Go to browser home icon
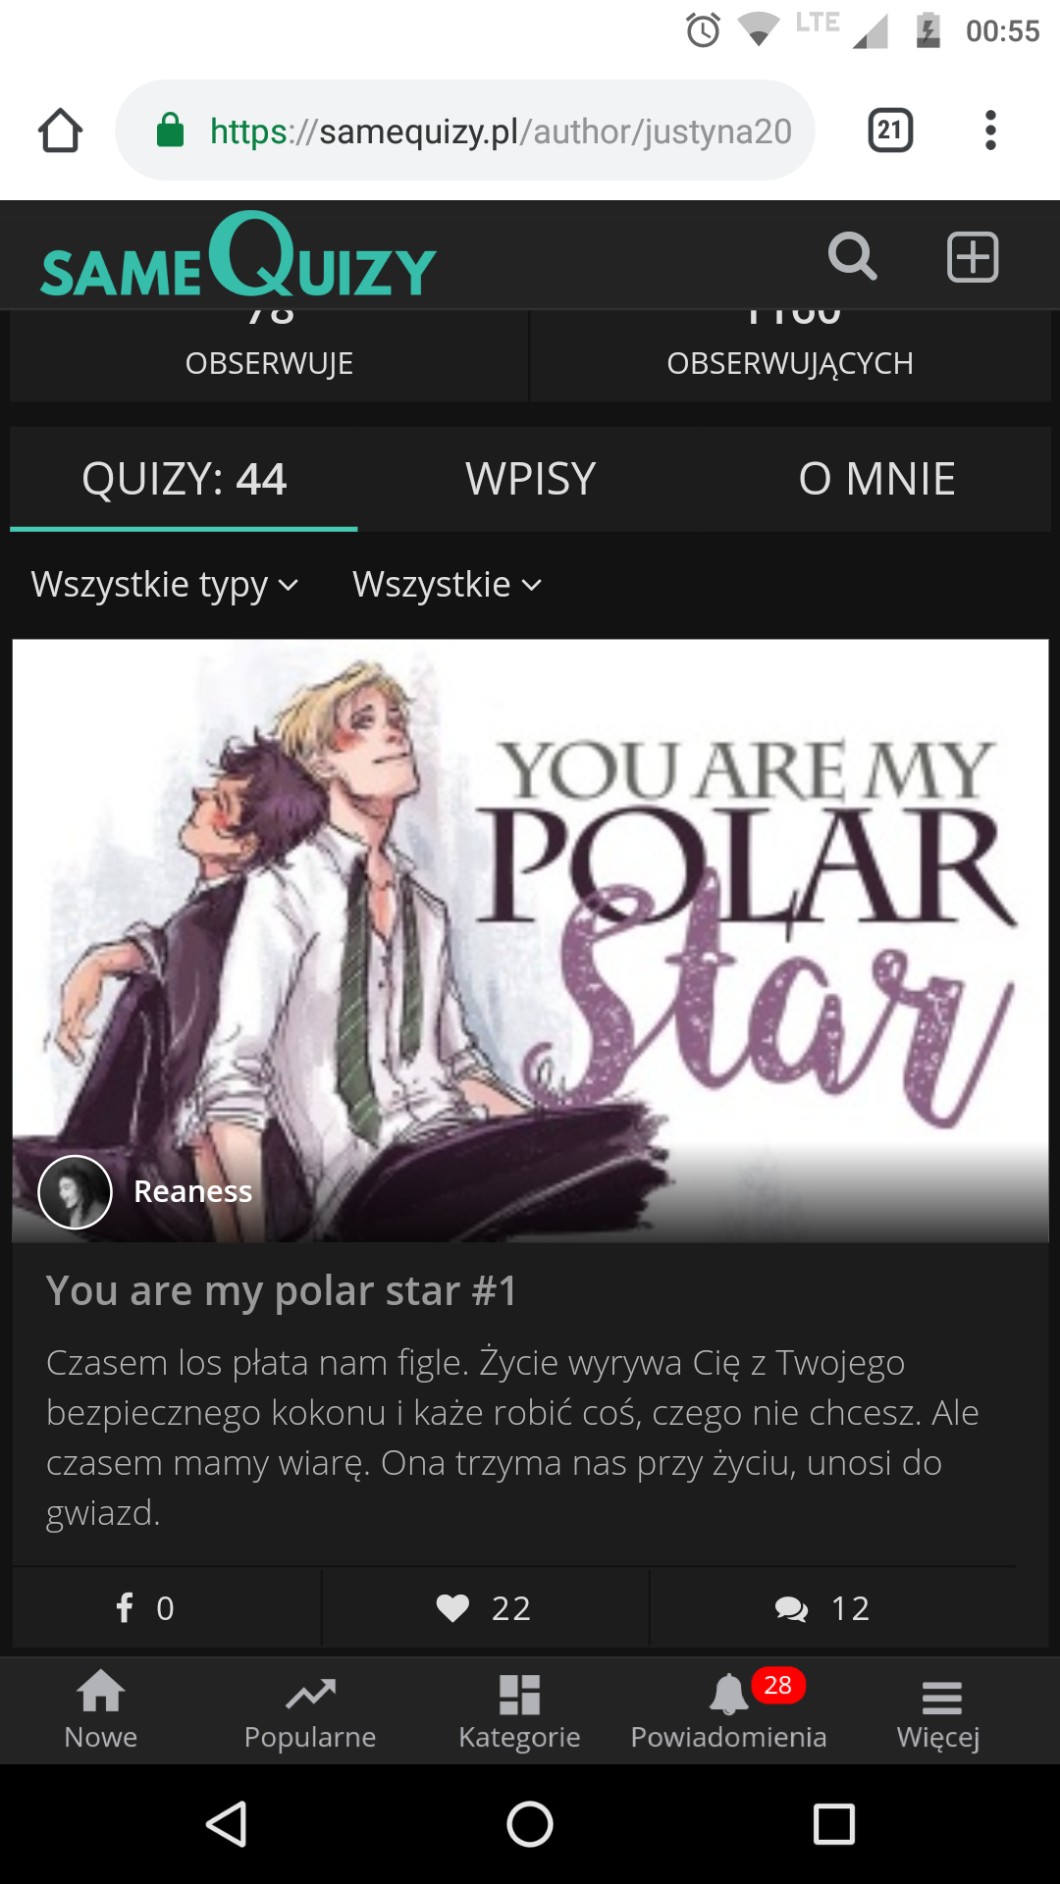 pyautogui.click(x=60, y=130)
